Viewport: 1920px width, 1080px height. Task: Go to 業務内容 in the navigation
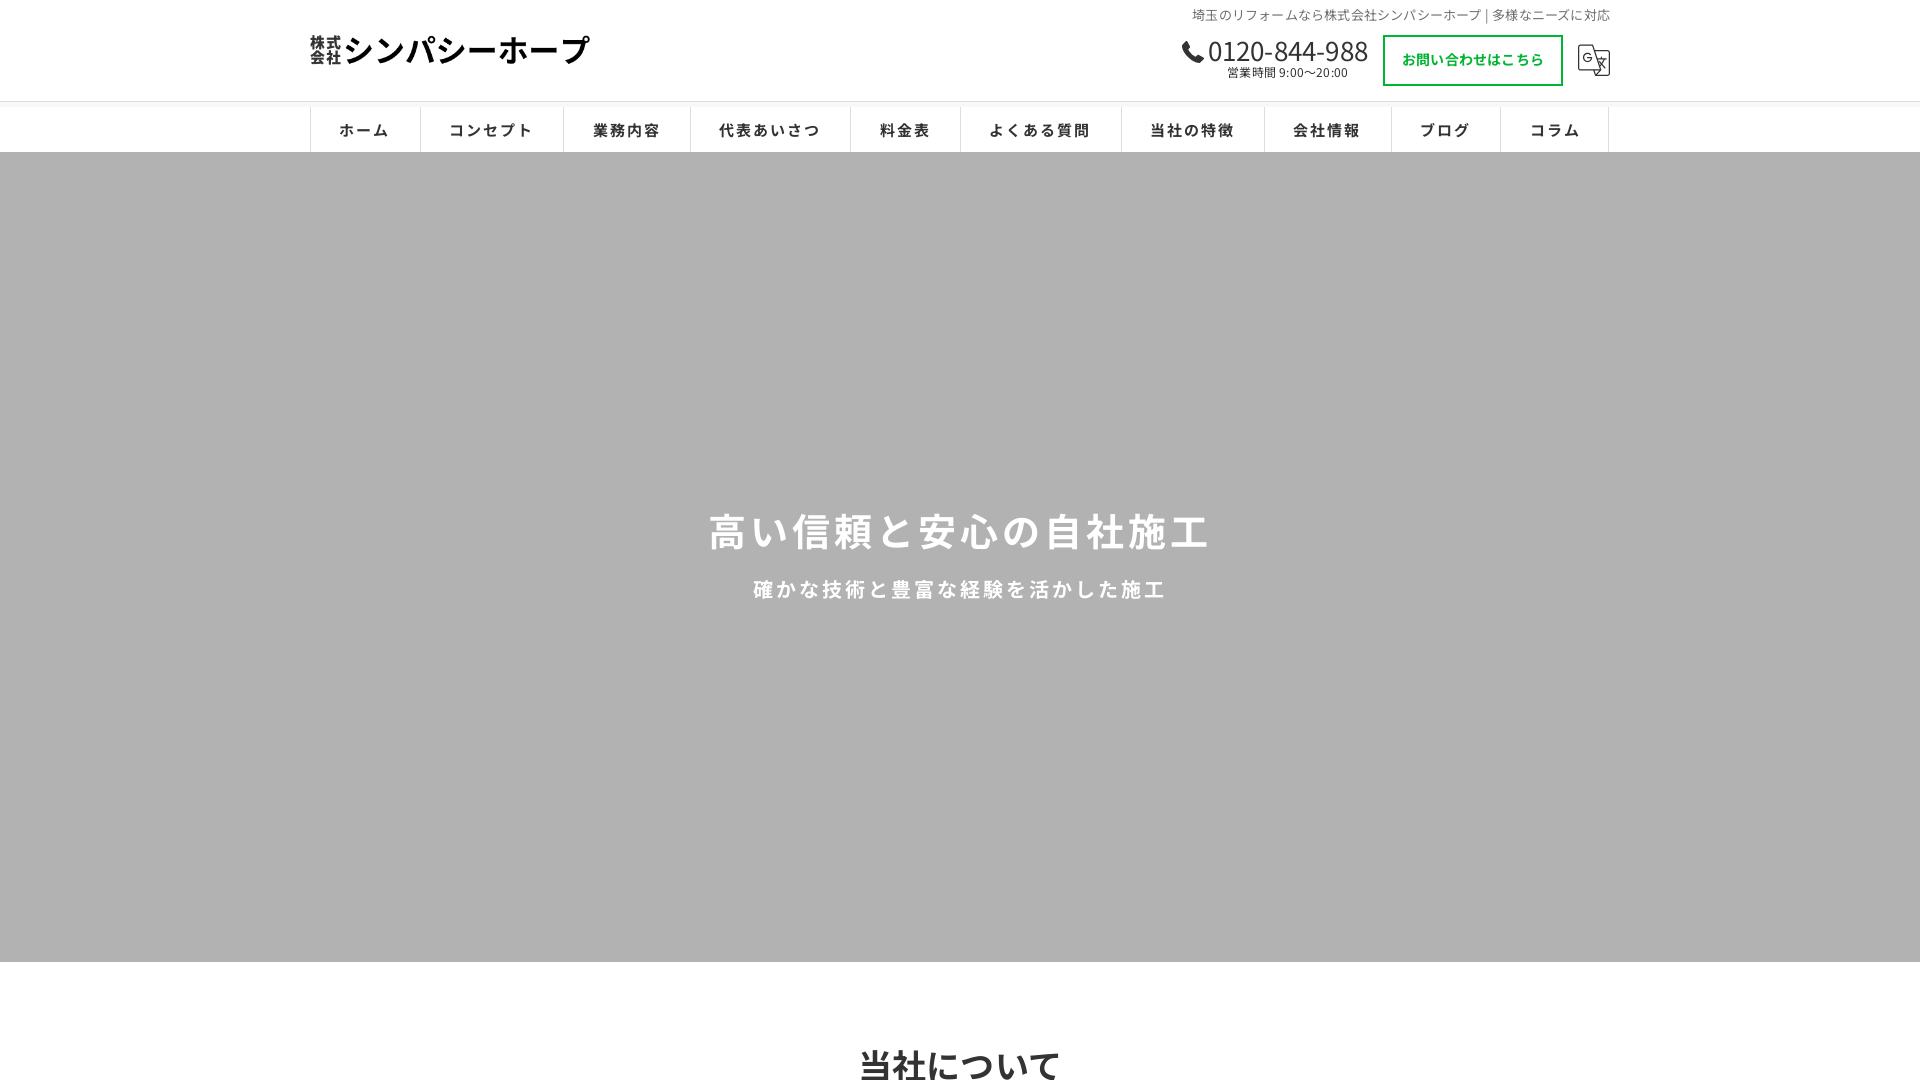pyautogui.click(x=627, y=130)
